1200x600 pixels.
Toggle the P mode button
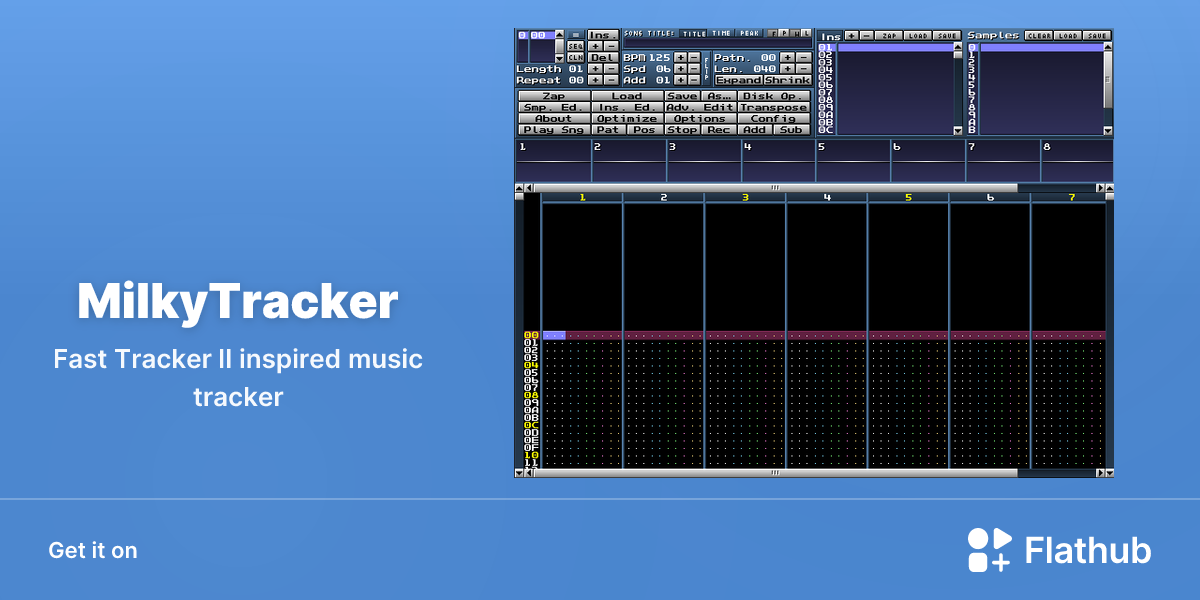tap(784, 34)
